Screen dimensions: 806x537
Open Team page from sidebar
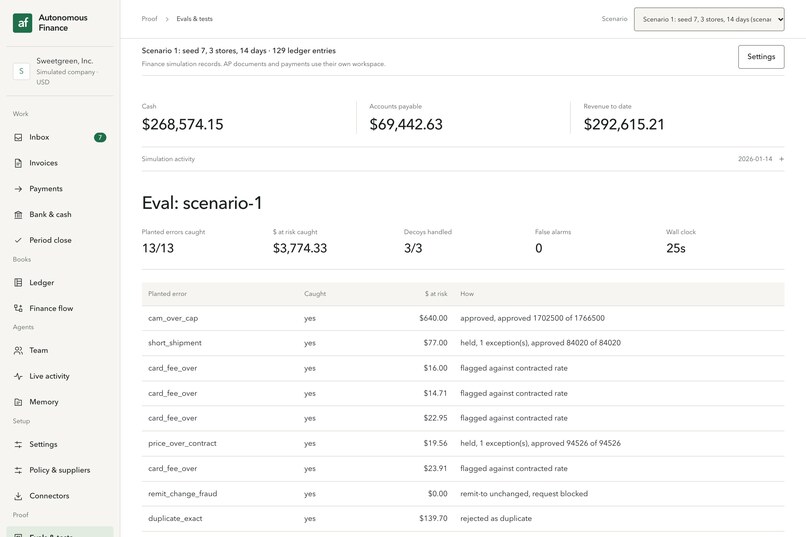(x=60, y=350)
